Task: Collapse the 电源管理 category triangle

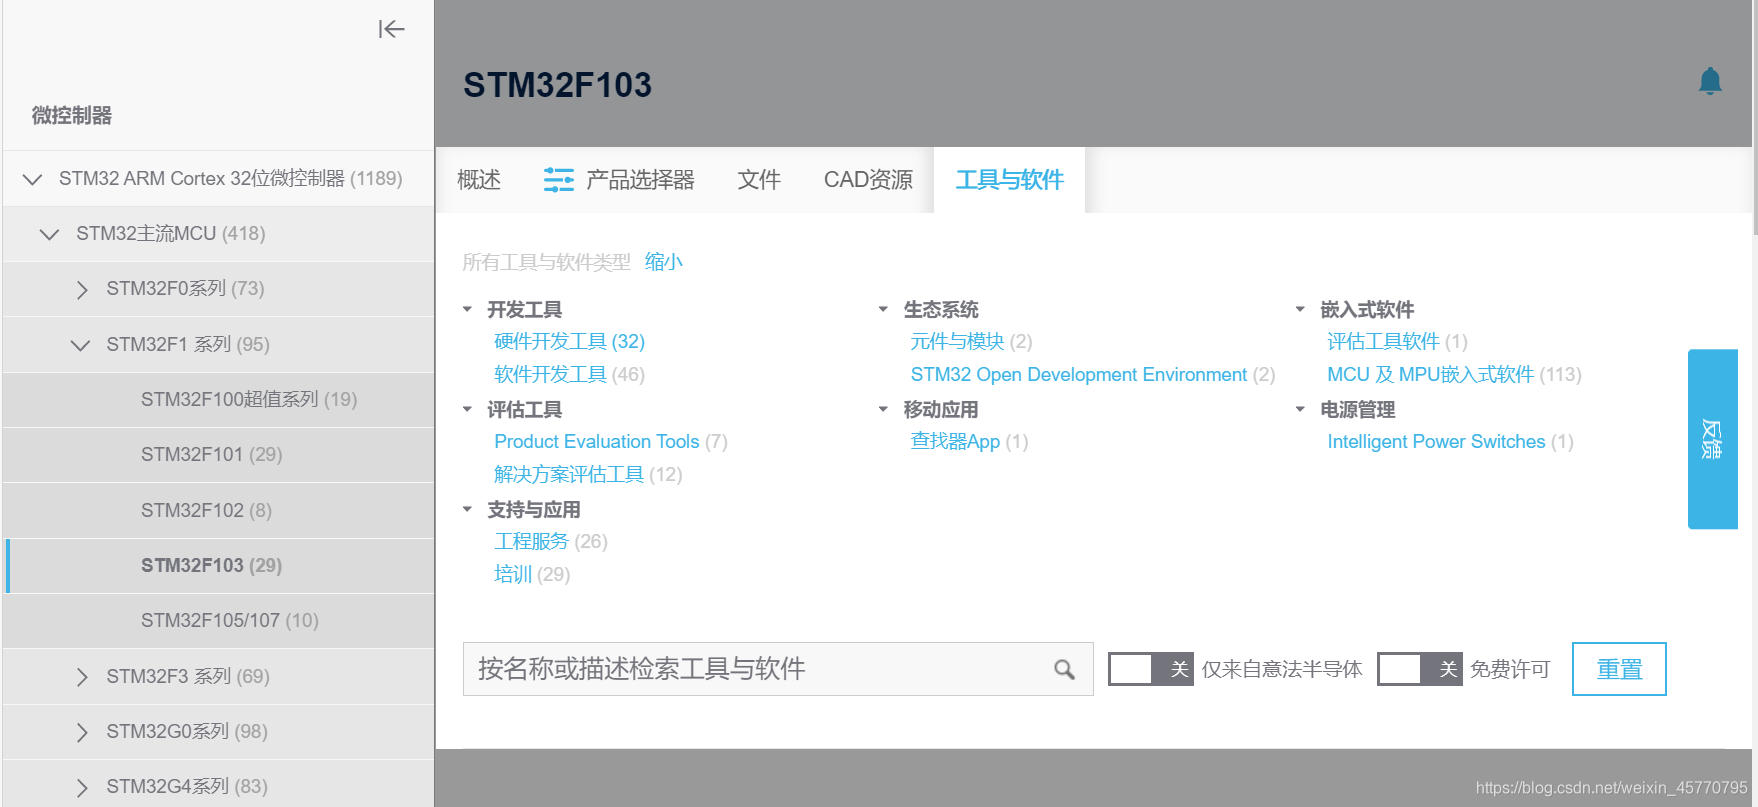Action: point(1300,410)
